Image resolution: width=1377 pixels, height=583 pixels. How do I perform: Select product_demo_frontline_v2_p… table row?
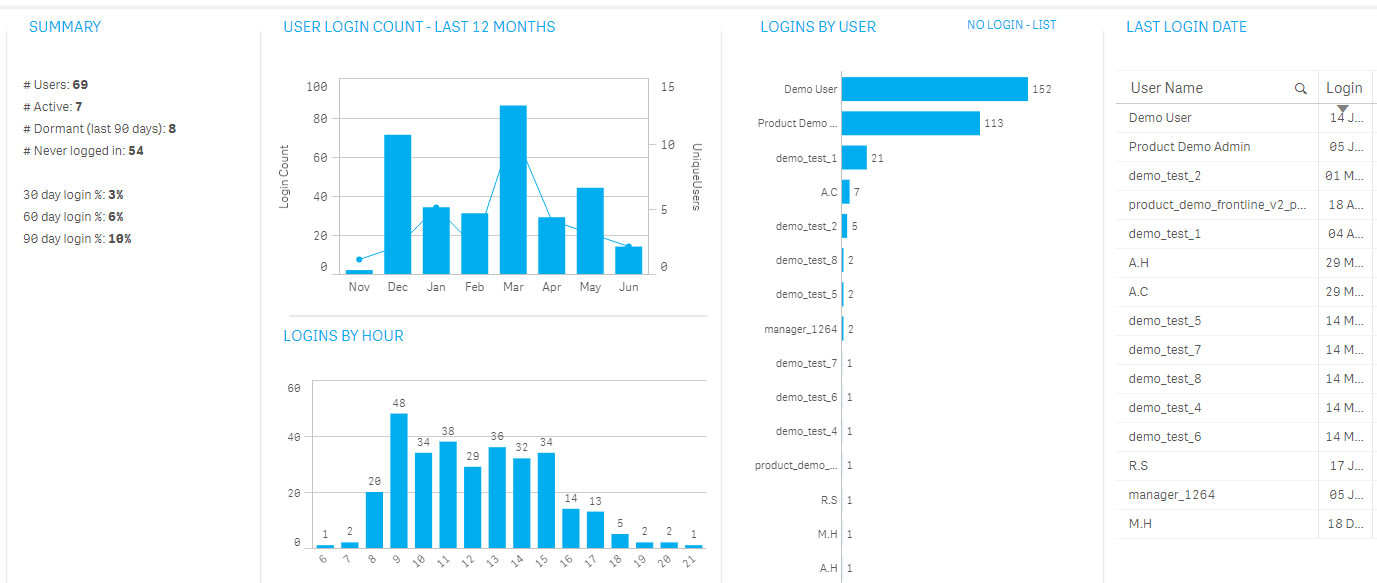coord(1217,205)
